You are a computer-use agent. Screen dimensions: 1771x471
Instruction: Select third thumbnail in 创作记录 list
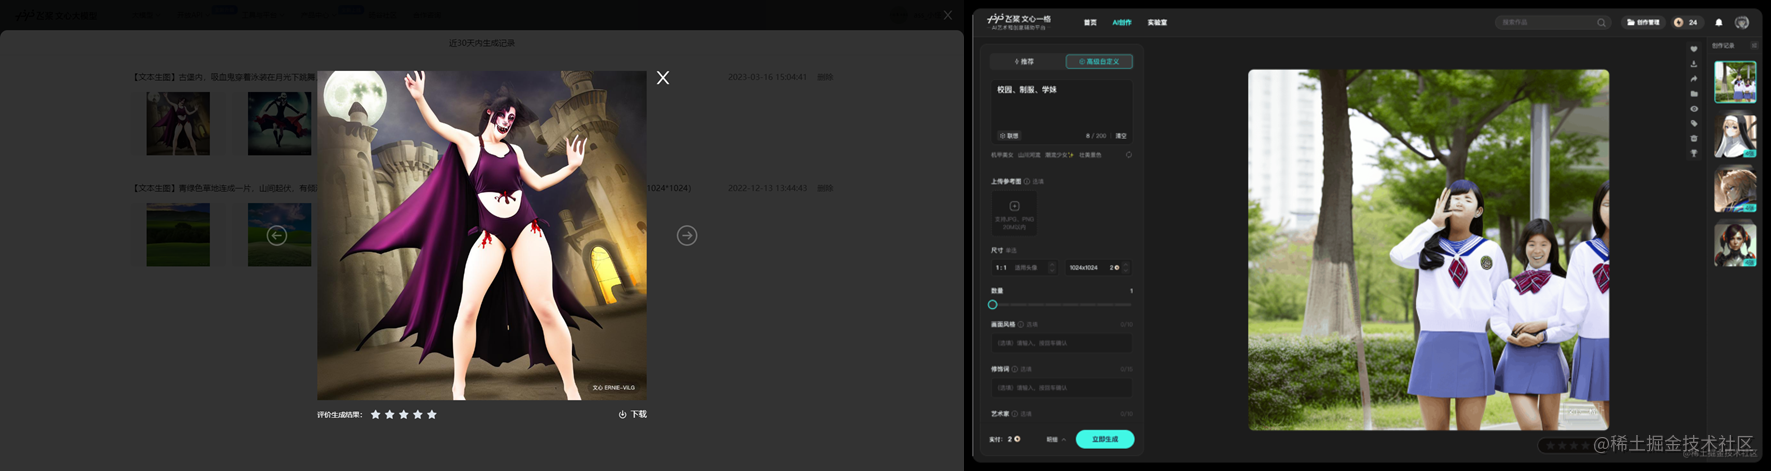pos(1735,190)
